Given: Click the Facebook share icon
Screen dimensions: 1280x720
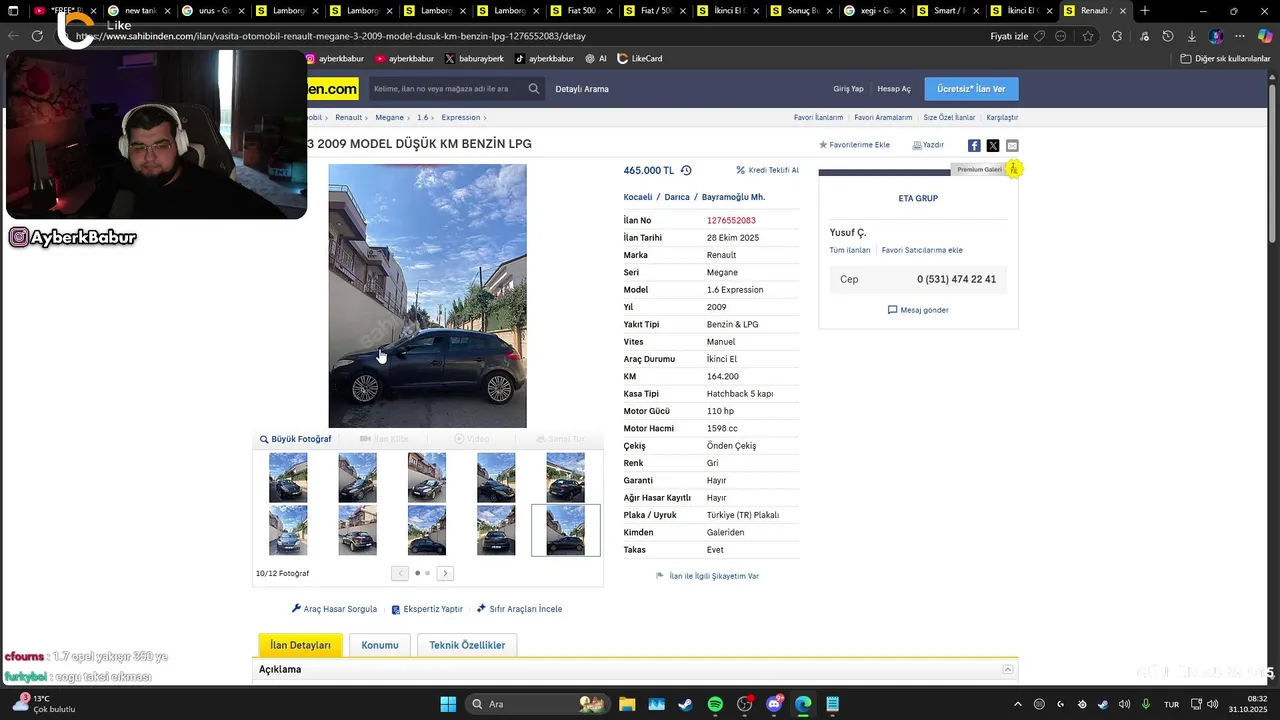Looking at the screenshot, I should coord(974,145).
